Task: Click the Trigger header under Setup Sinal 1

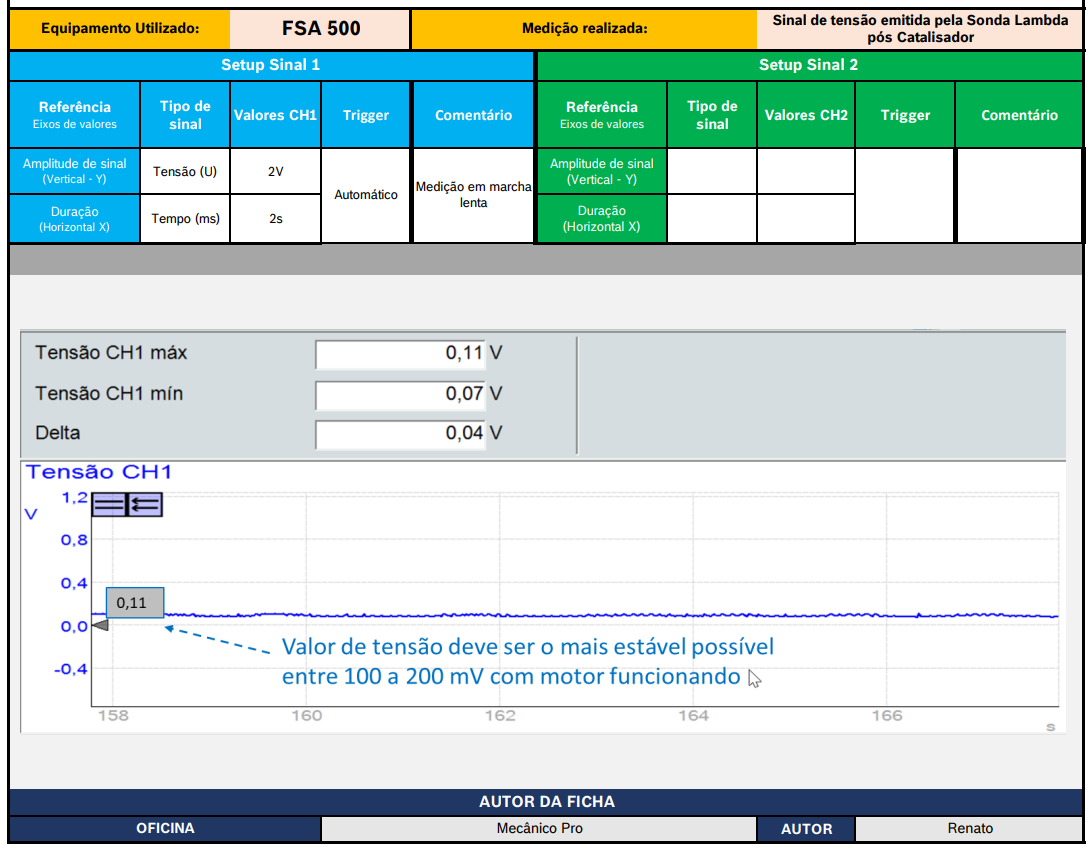Action: point(366,115)
